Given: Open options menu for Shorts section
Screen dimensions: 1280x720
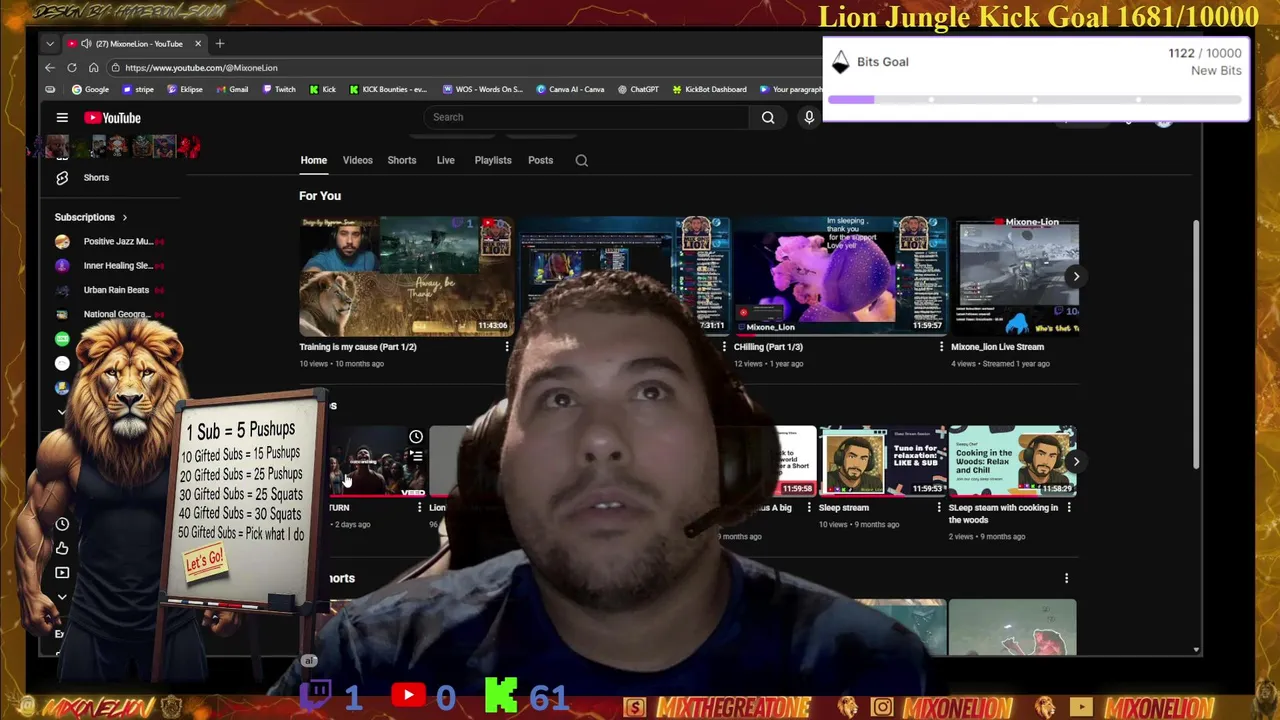Looking at the screenshot, I should tap(1066, 578).
